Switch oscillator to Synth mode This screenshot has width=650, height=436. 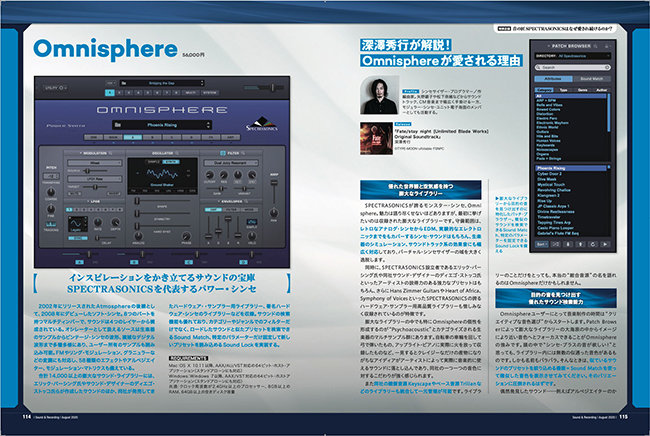tap(171, 162)
